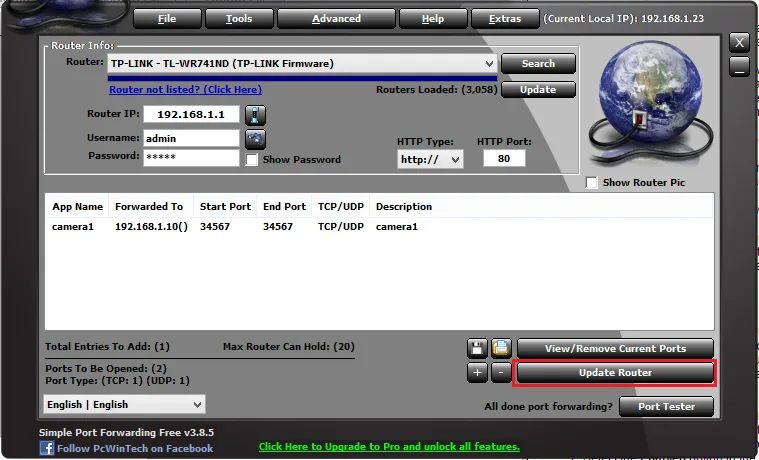Select the camera1 row in App Name column

[73, 227]
